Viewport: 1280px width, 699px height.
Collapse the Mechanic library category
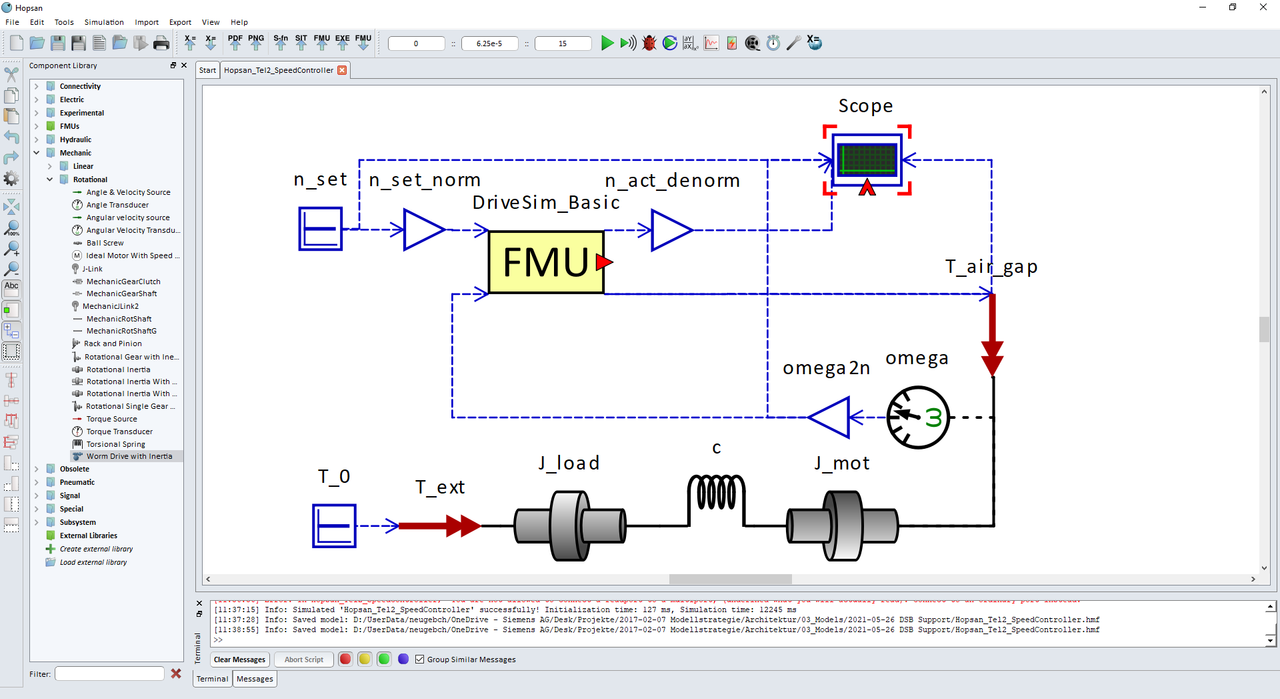pyautogui.click(x=37, y=153)
